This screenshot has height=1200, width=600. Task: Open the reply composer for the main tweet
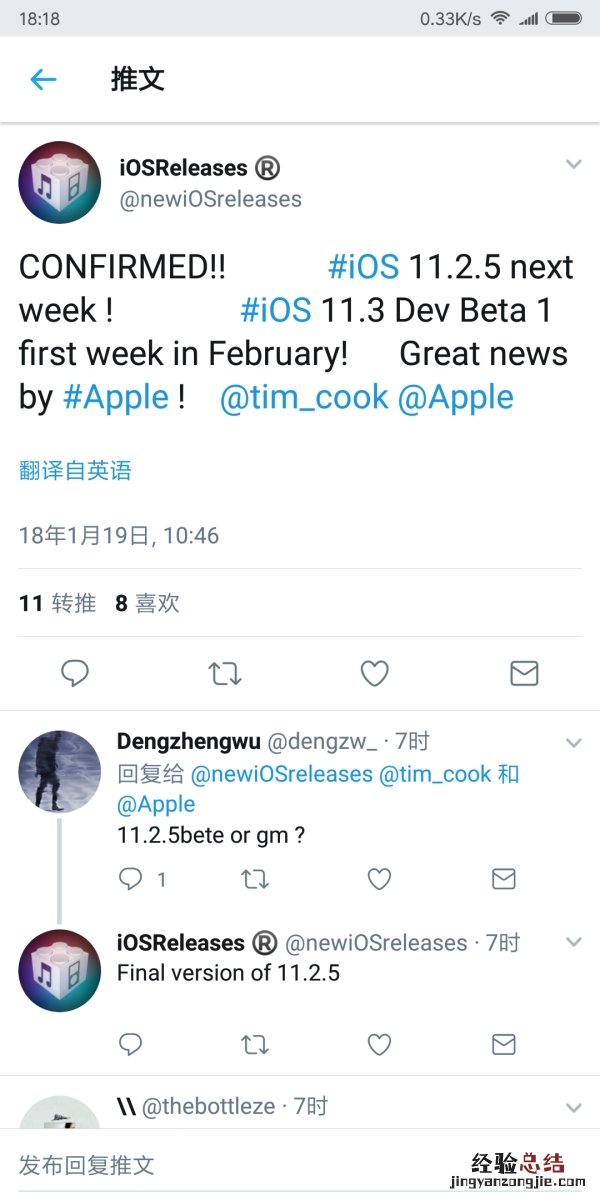[x=75, y=673]
